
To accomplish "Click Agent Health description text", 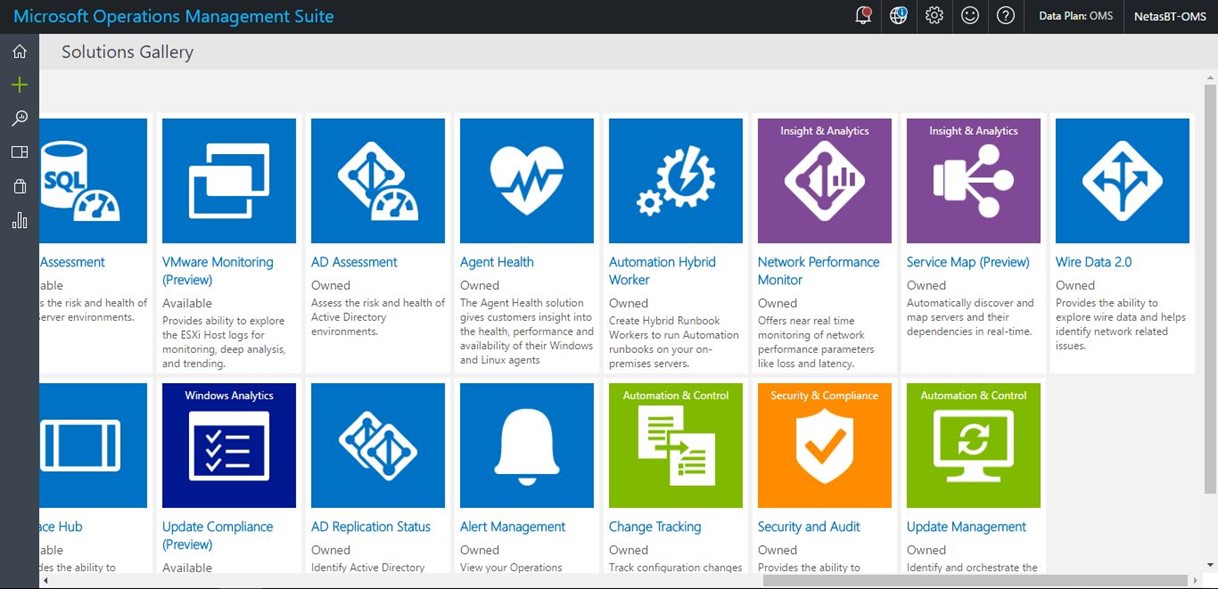I will (x=526, y=332).
